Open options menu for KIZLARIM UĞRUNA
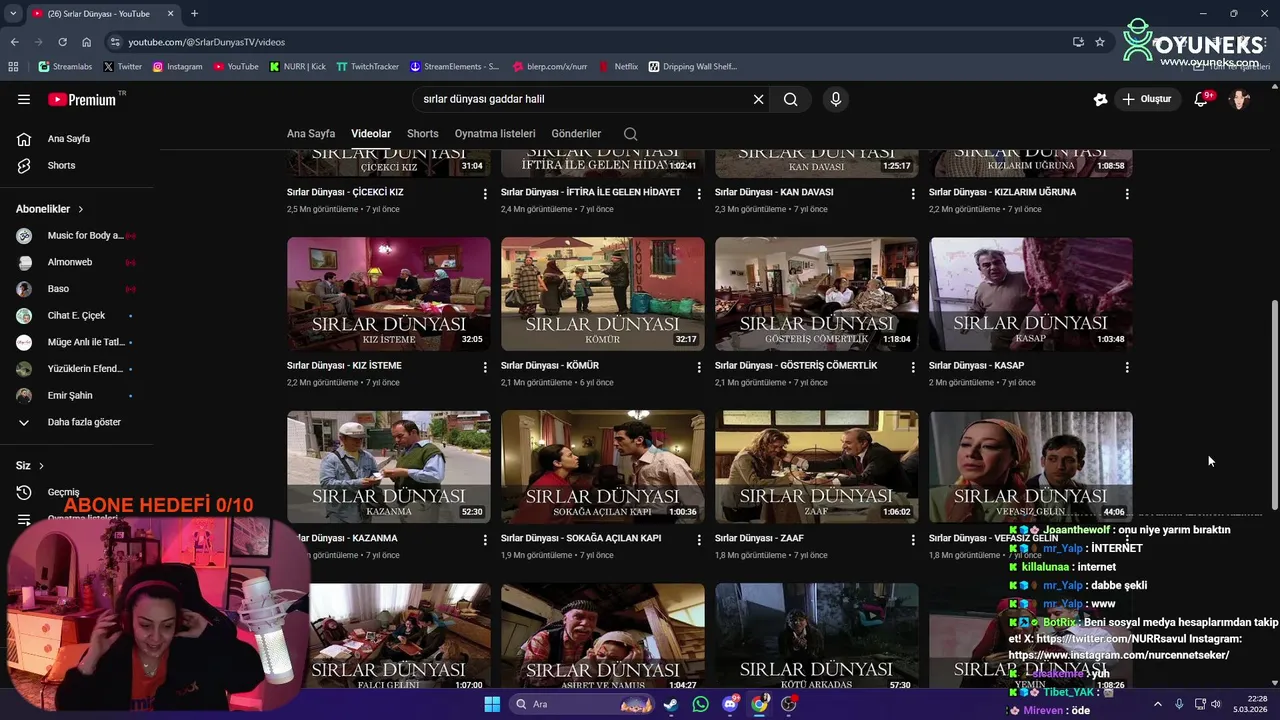 [1127, 194]
